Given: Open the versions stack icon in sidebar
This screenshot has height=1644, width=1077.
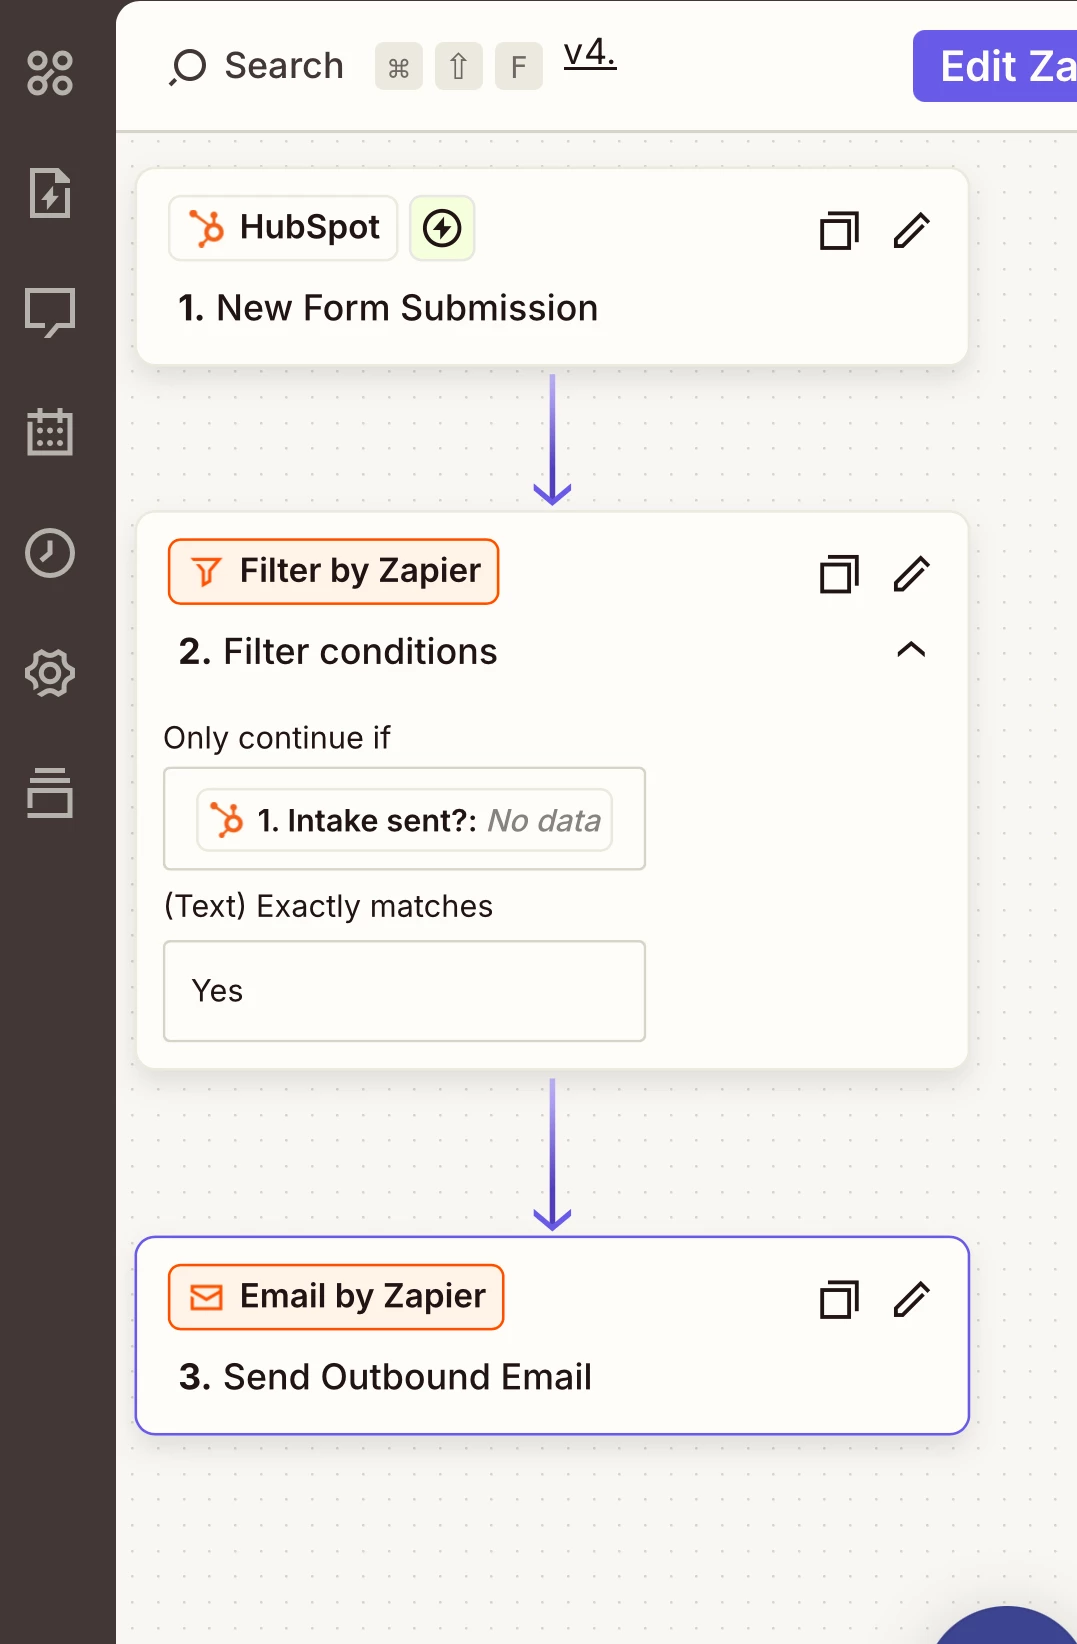Looking at the screenshot, I should [50, 793].
